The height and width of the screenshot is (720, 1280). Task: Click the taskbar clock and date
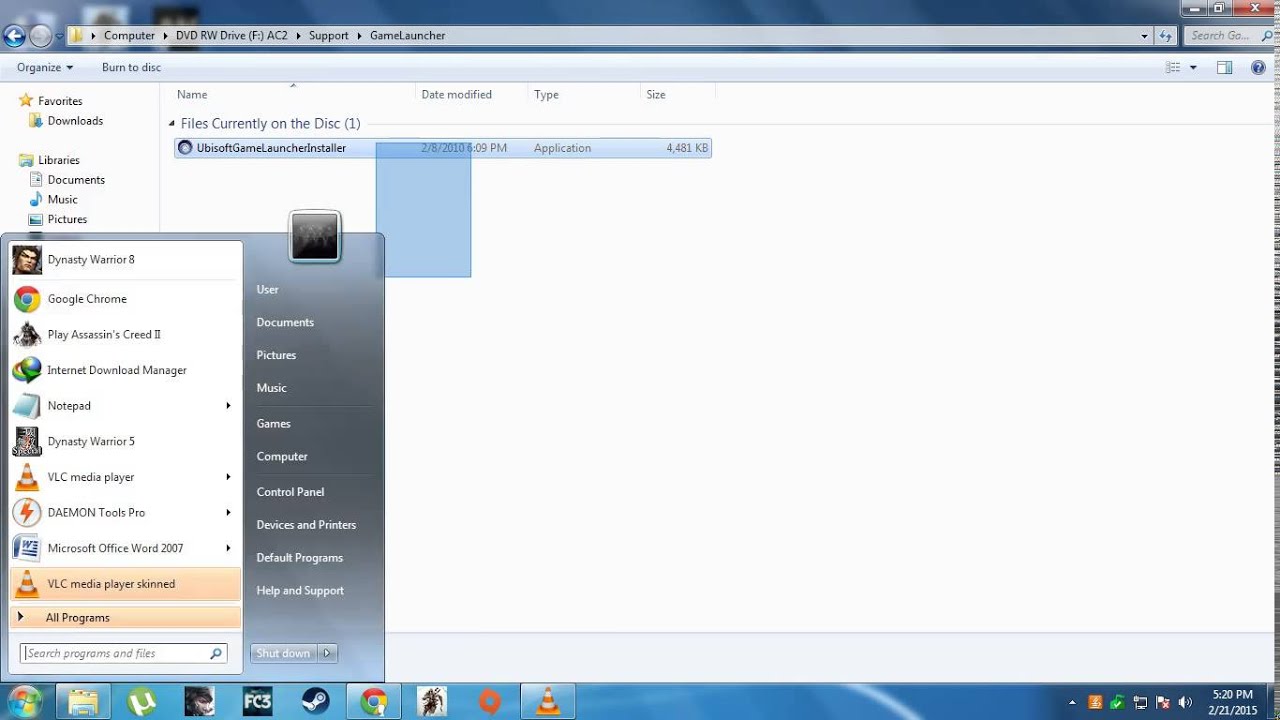tap(1232, 702)
